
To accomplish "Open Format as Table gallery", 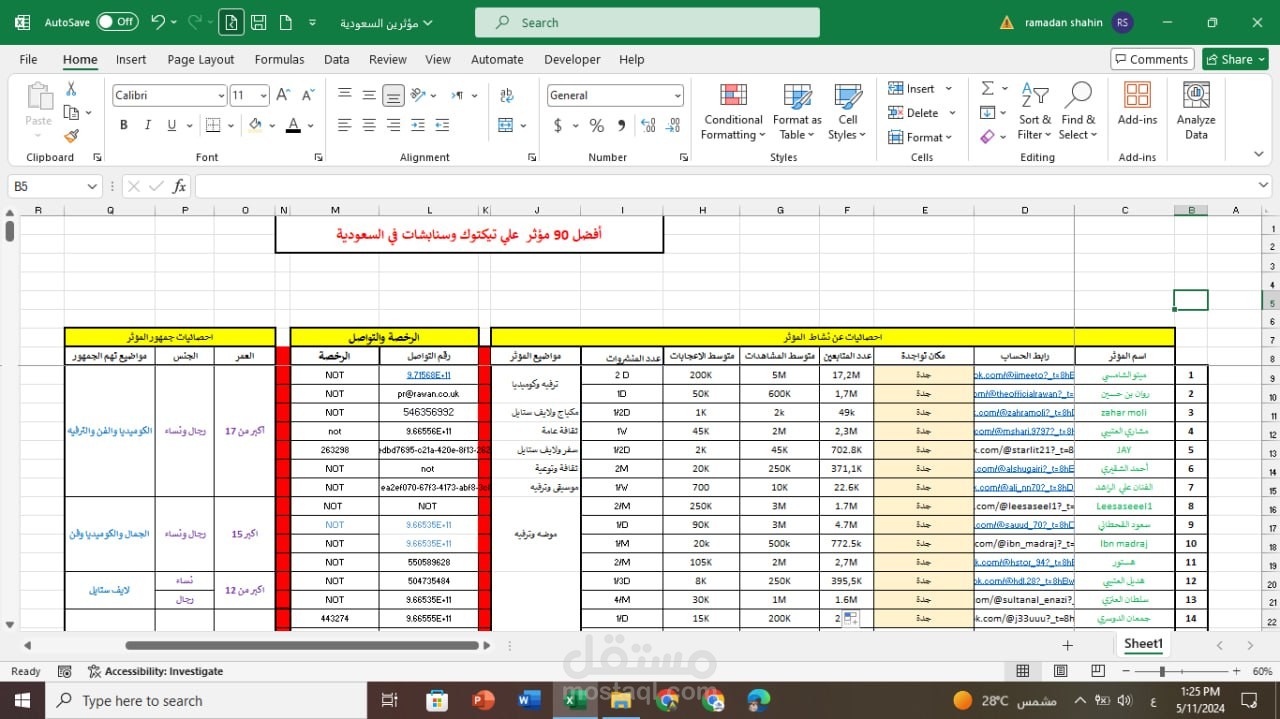I will click(797, 111).
